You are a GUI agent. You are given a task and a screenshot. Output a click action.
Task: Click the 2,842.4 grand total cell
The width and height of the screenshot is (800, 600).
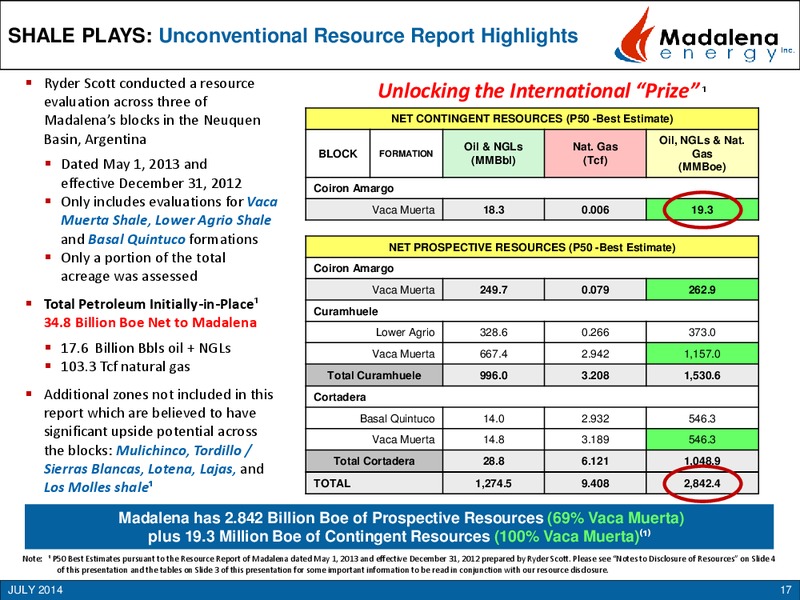pos(702,483)
